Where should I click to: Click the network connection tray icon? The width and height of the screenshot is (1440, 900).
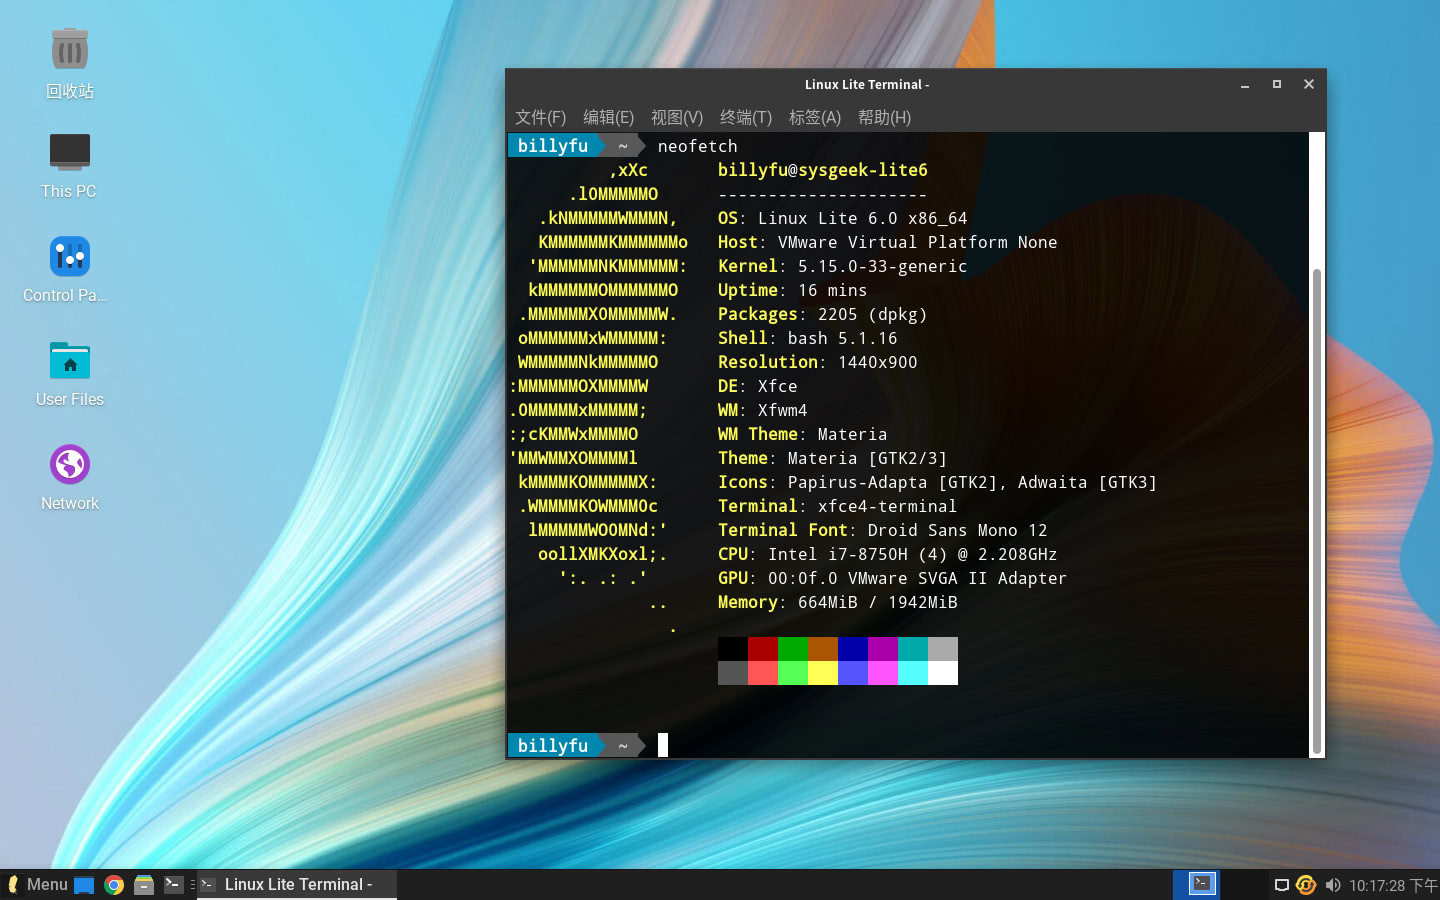1281,885
